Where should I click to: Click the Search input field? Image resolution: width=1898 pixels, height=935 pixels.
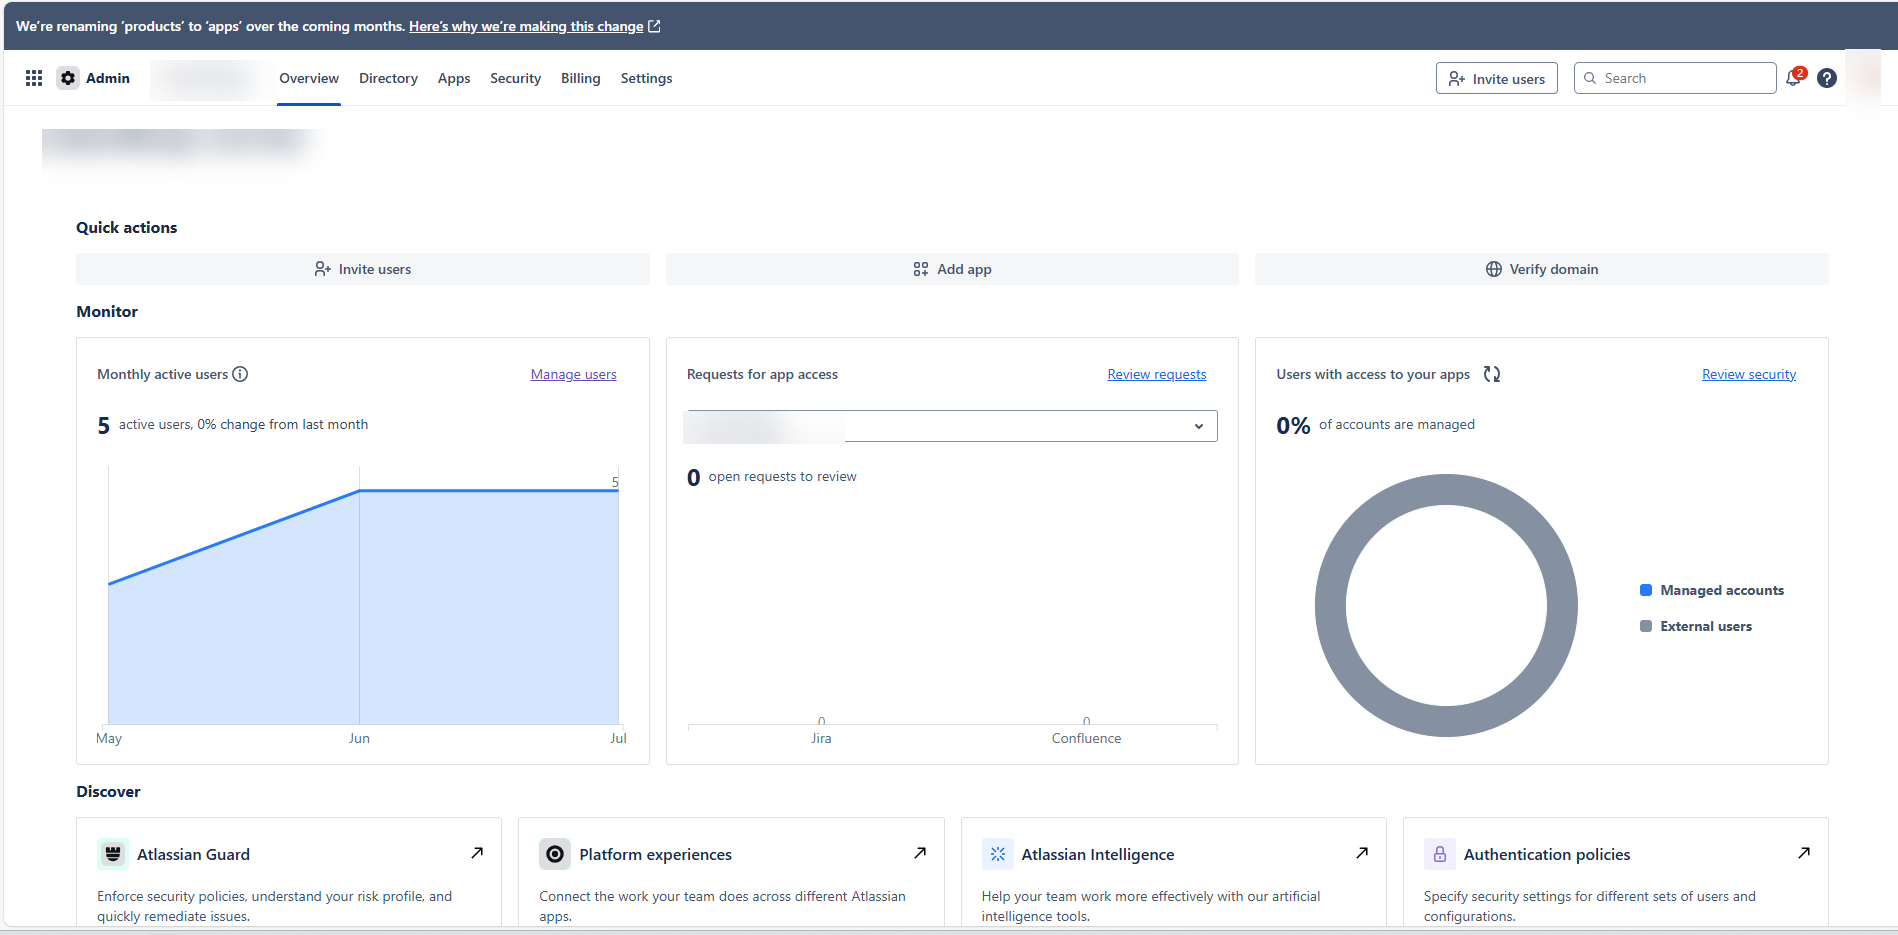(x=1675, y=77)
